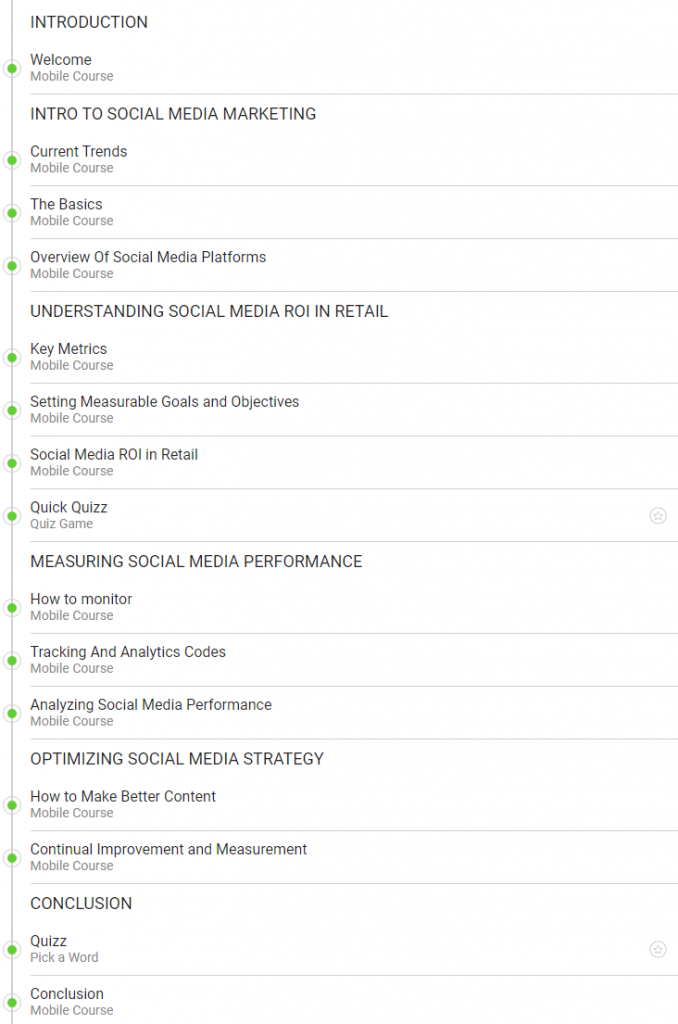Click green dot beside How to Make Better Content
Screen dimensions: 678x1024
click(x=12, y=805)
